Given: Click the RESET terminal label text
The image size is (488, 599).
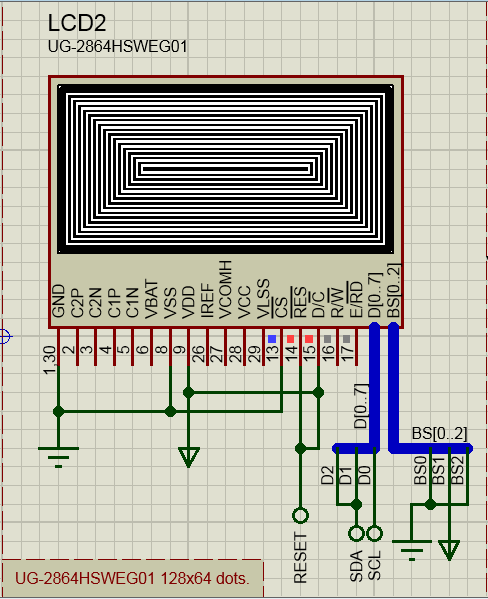Looking at the screenshot, I should click(300, 558).
